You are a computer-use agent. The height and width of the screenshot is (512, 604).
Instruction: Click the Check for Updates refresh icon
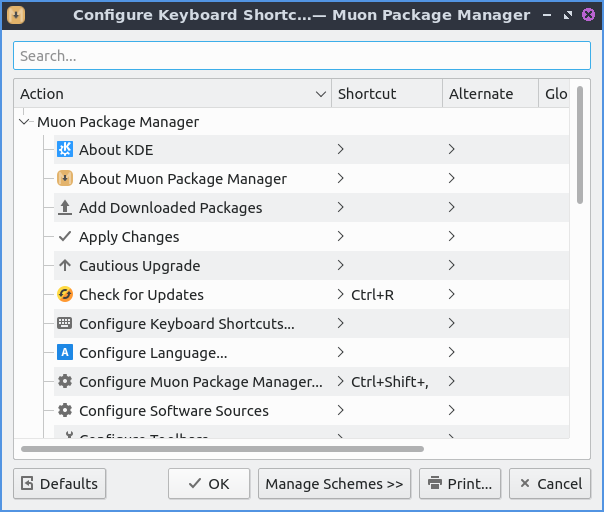pyautogui.click(x=65, y=295)
